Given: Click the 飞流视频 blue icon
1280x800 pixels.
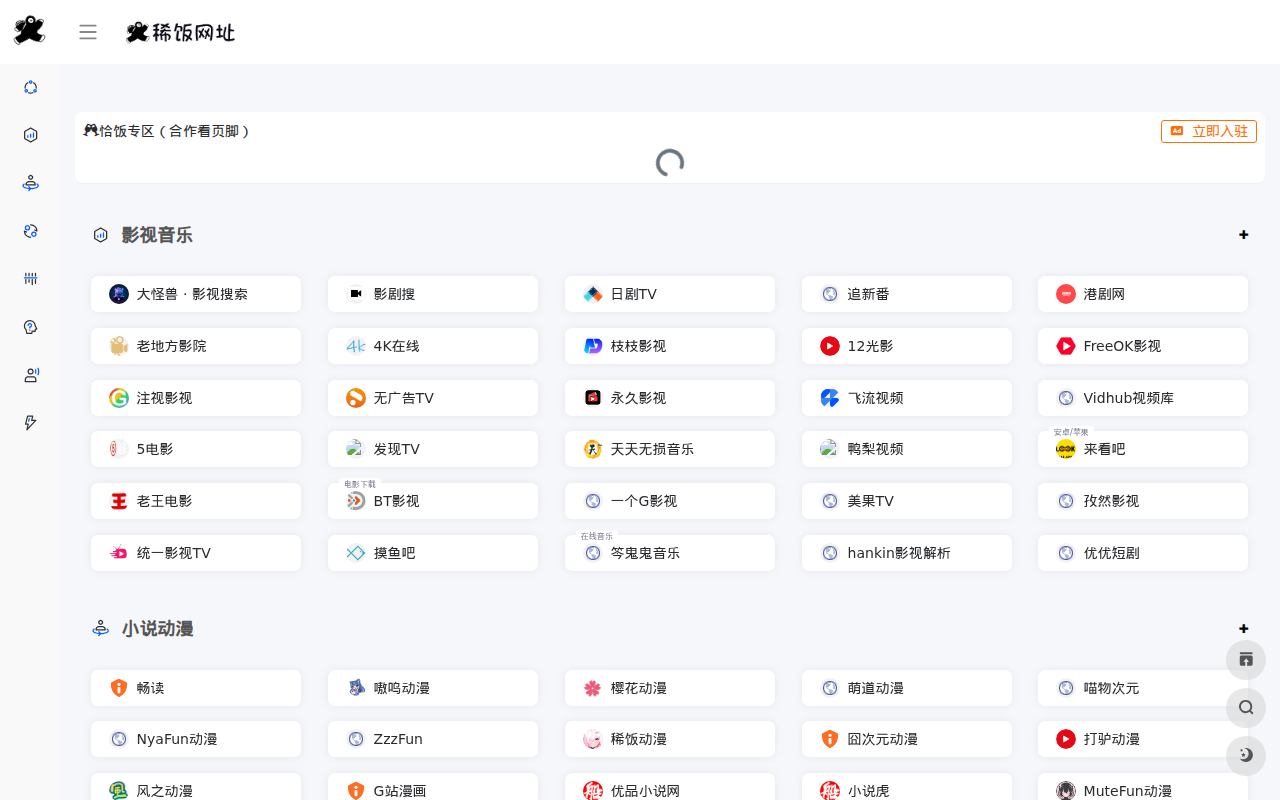Looking at the screenshot, I should pos(830,398).
